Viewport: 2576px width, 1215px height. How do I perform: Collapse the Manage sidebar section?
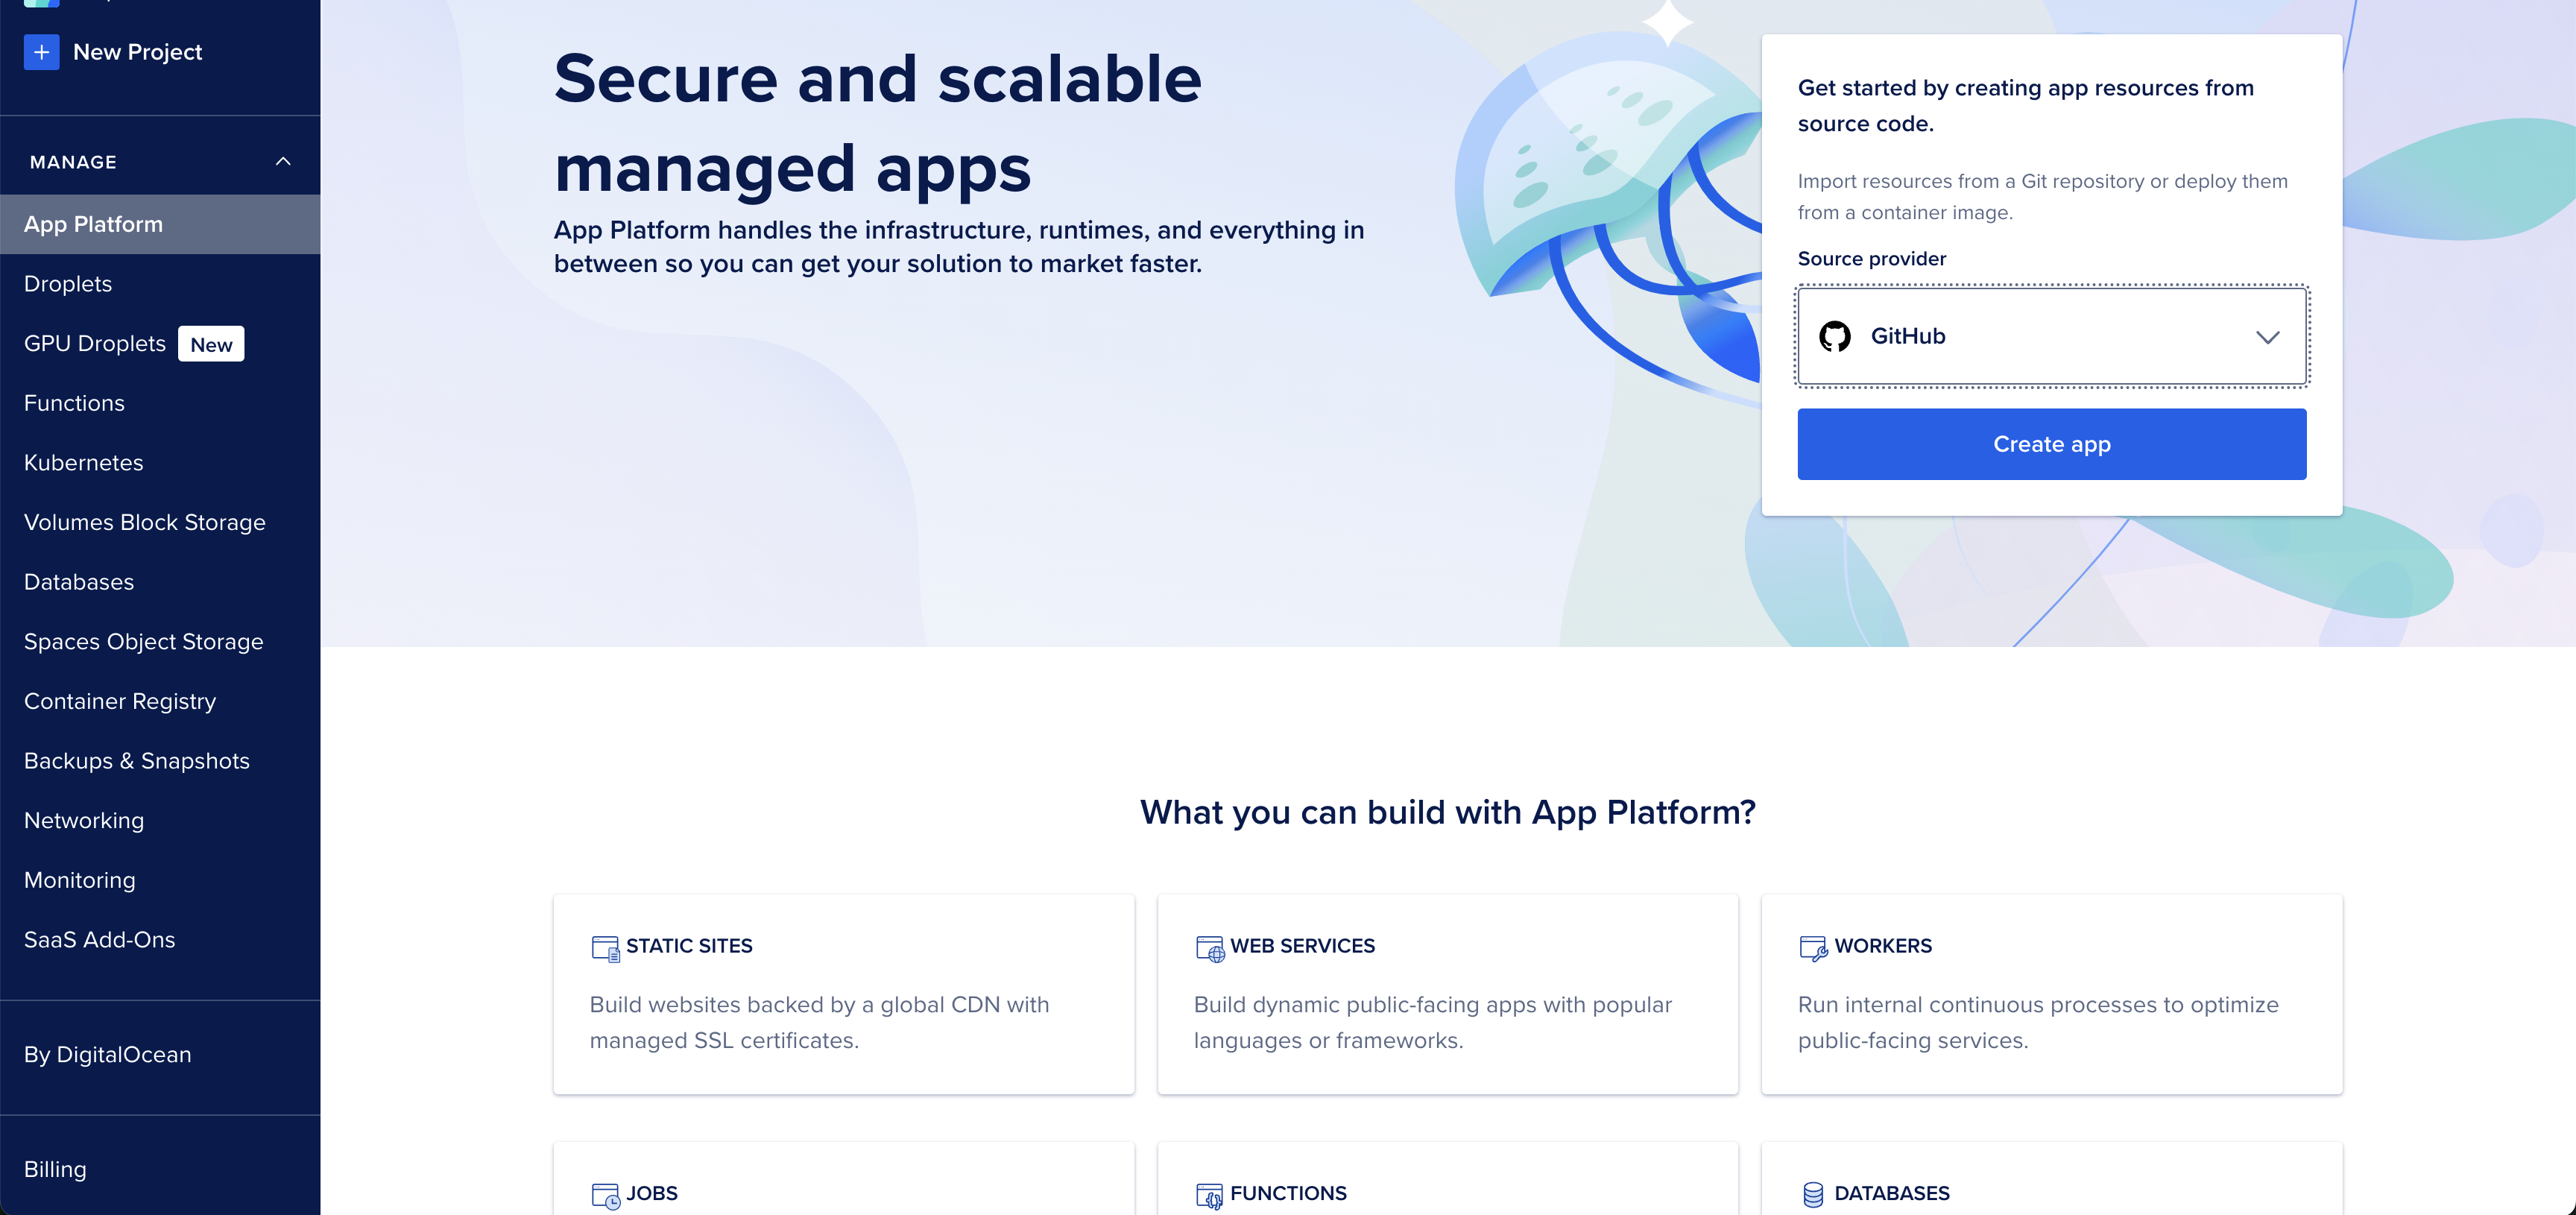282,161
